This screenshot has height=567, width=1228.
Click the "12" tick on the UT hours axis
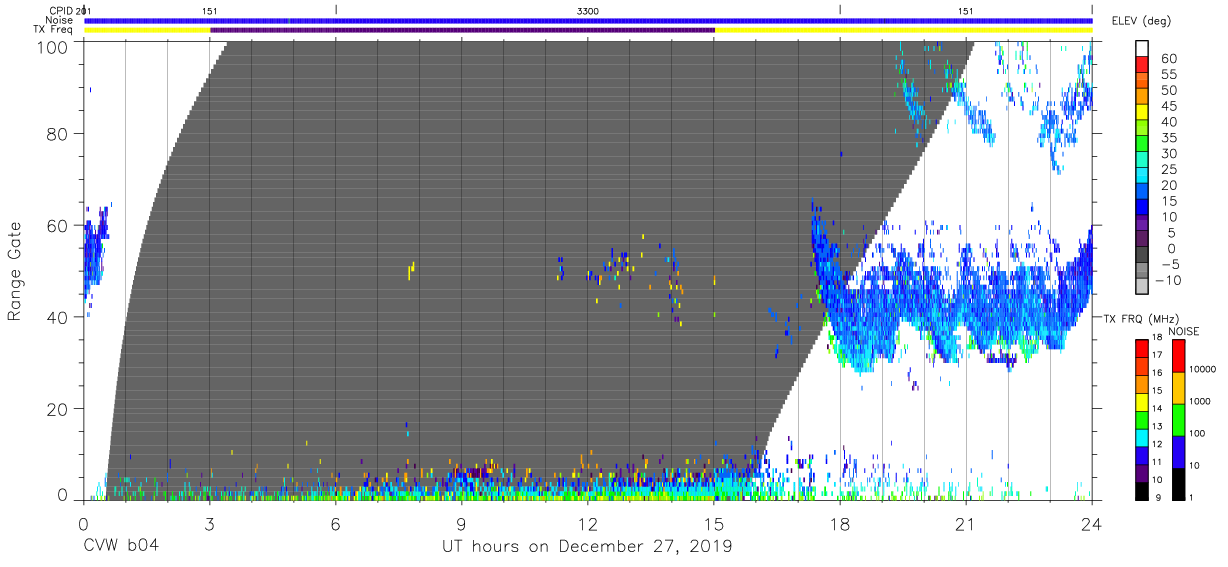(x=587, y=522)
